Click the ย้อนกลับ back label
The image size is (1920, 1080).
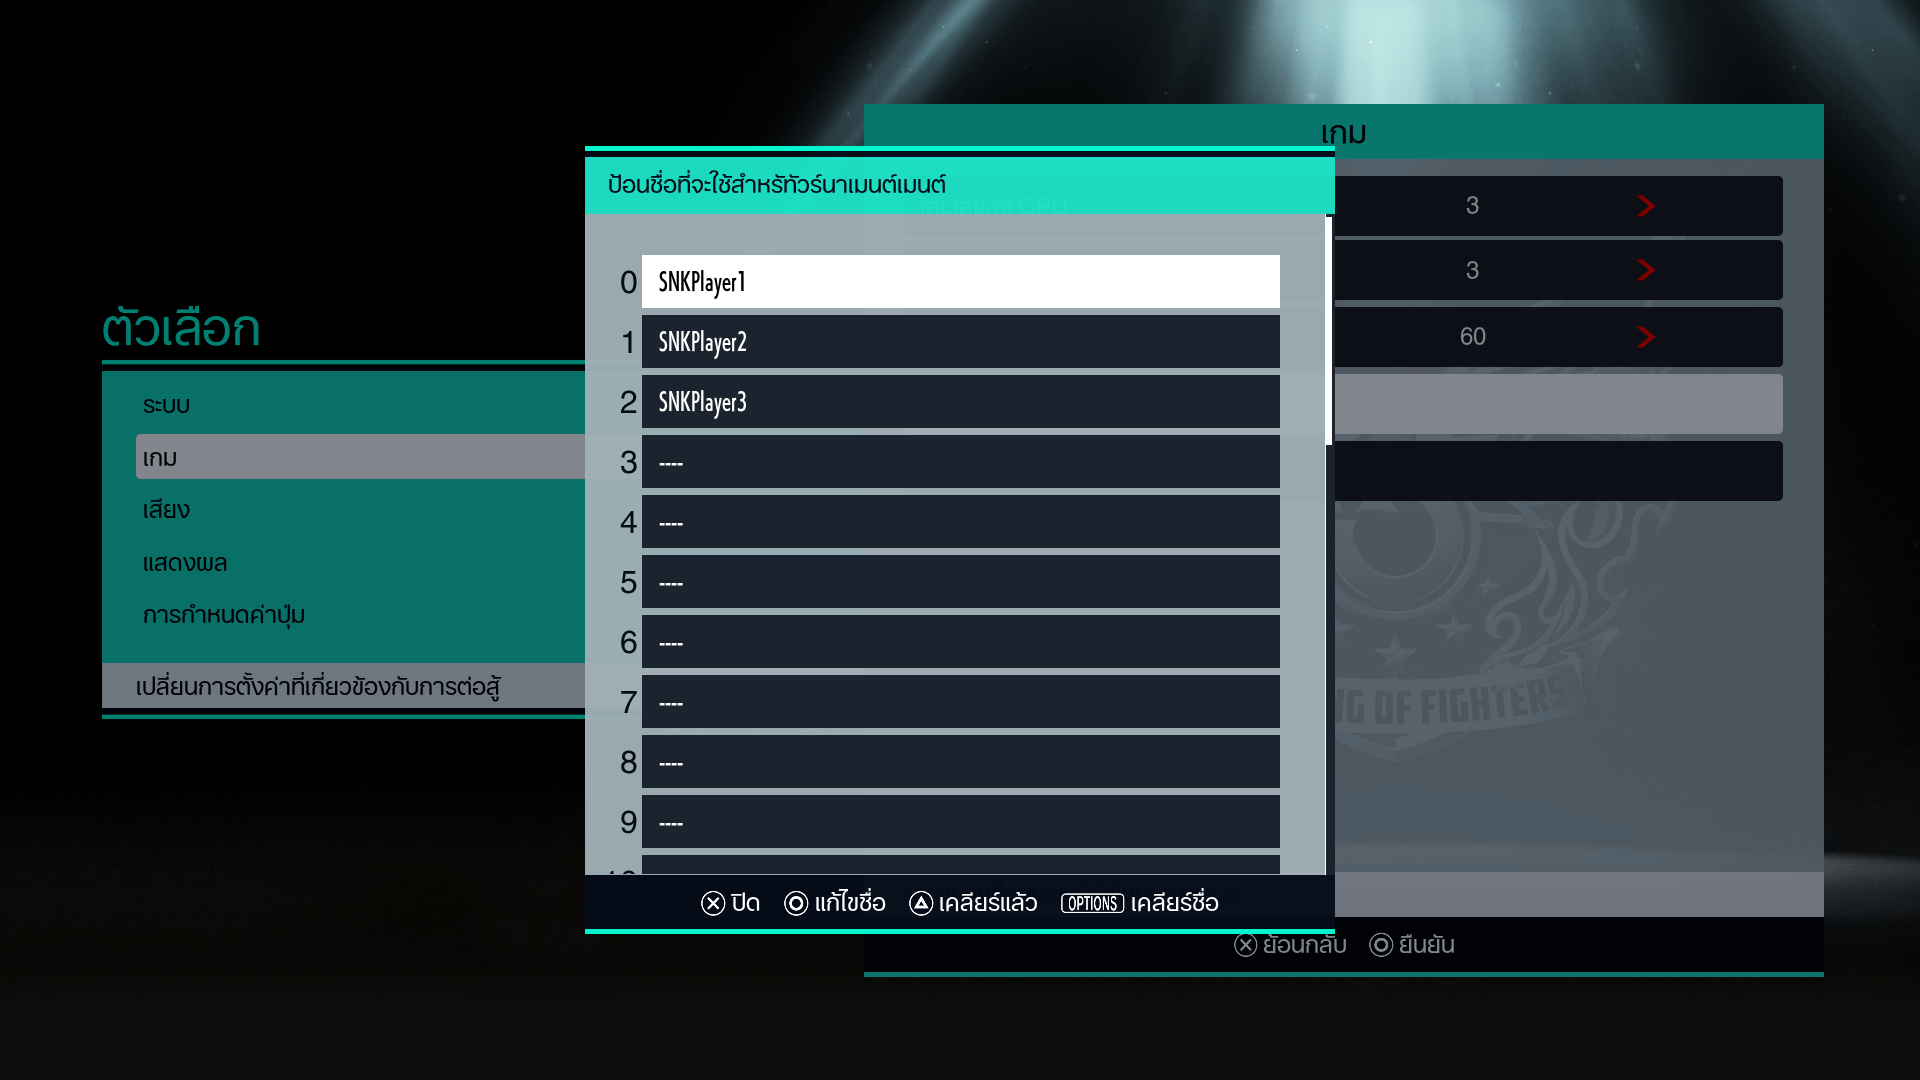[1305, 945]
